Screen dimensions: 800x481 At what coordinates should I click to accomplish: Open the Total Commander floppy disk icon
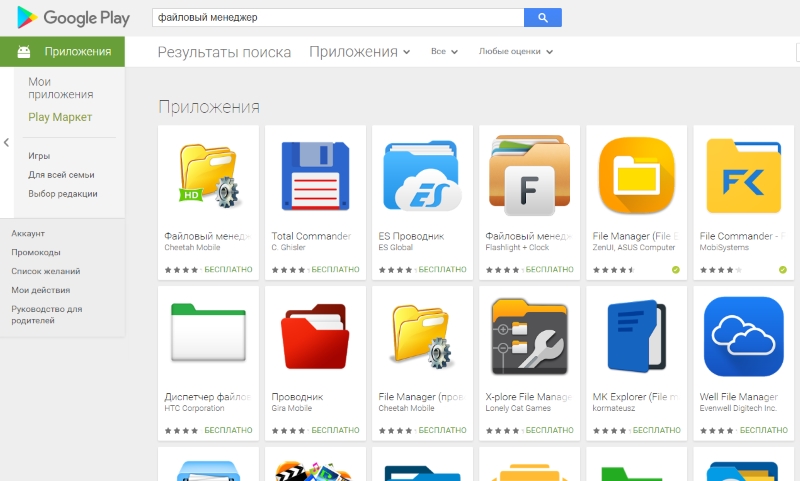click(315, 176)
